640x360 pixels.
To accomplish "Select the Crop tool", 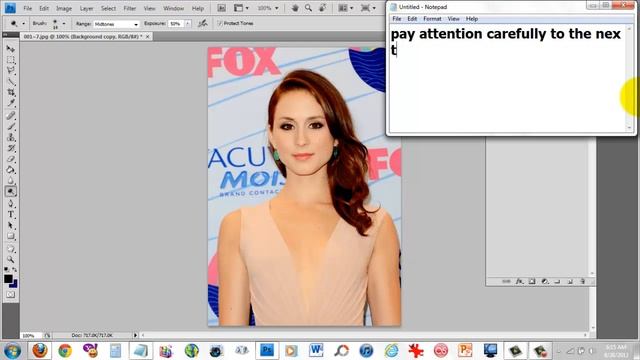I will pos(11,93).
